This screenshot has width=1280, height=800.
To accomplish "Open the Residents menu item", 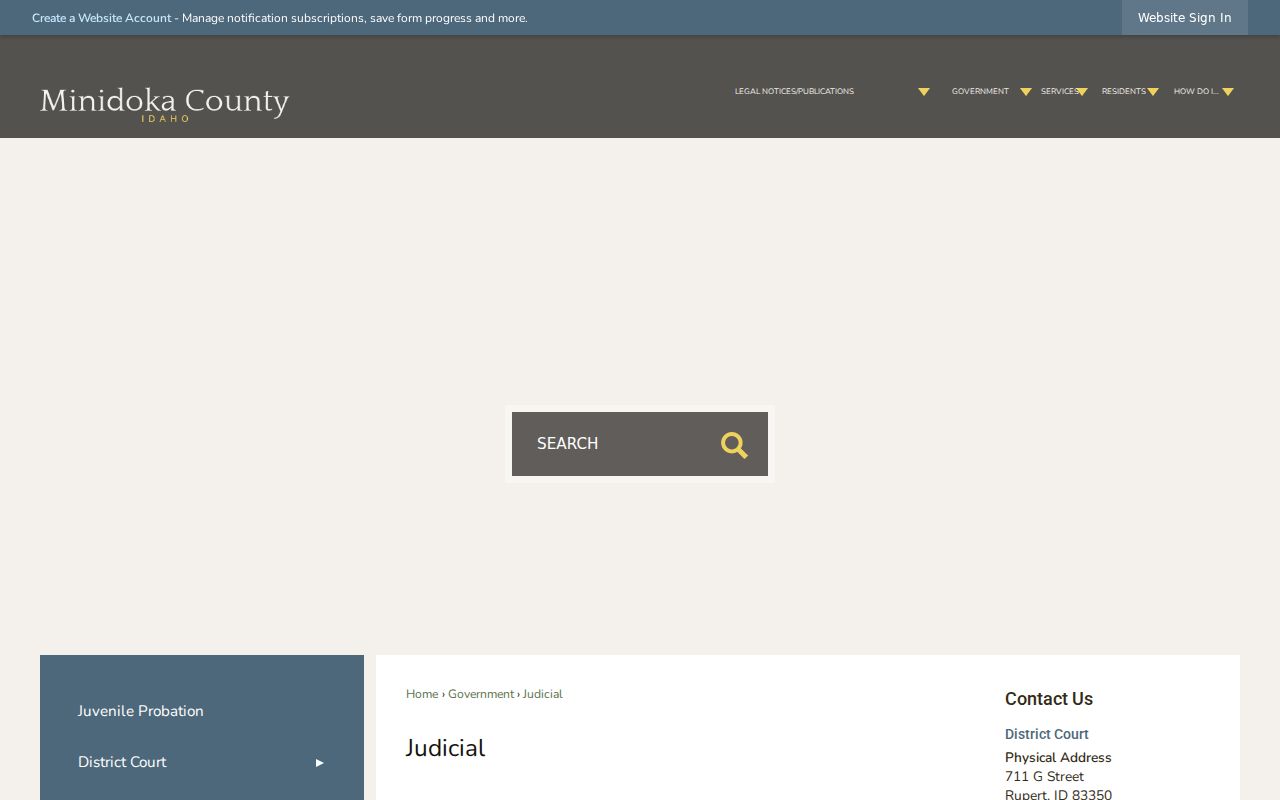I will click(x=1123, y=91).
